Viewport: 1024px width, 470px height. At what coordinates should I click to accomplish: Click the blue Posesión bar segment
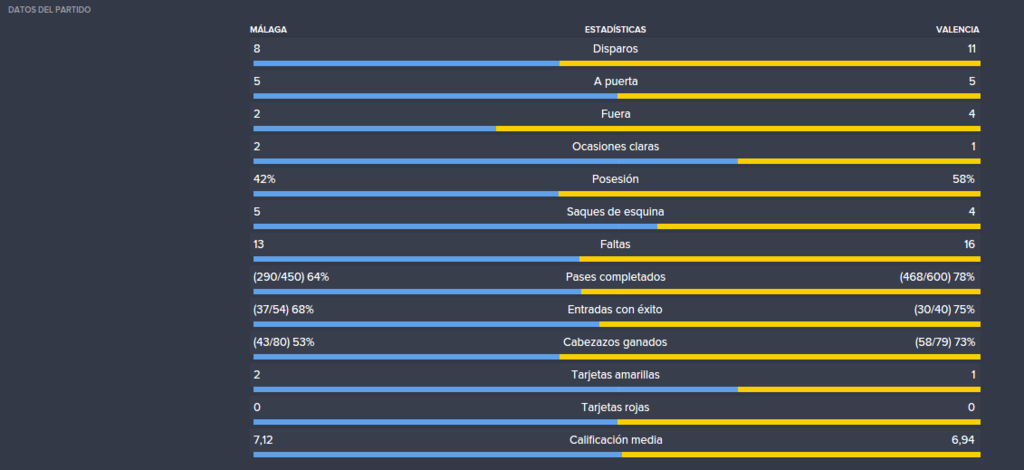click(406, 194)
